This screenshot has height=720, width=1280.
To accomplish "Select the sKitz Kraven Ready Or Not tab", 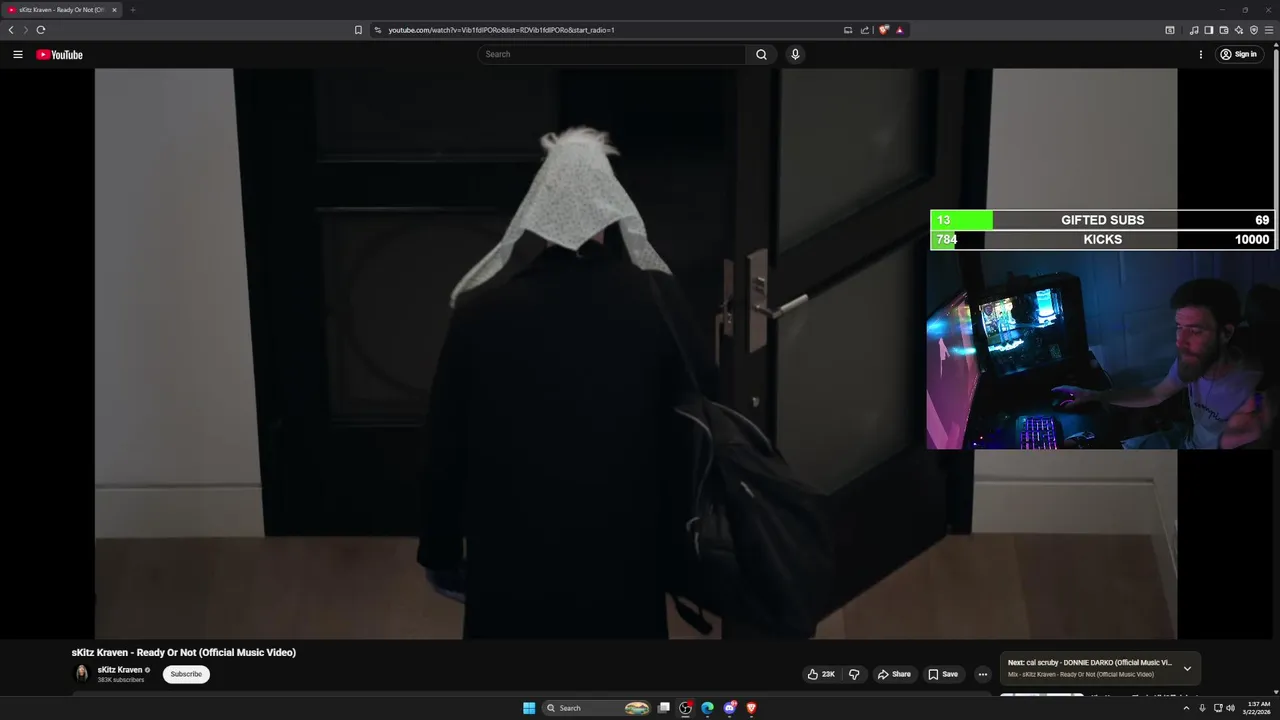I will [x=60, y=10].
